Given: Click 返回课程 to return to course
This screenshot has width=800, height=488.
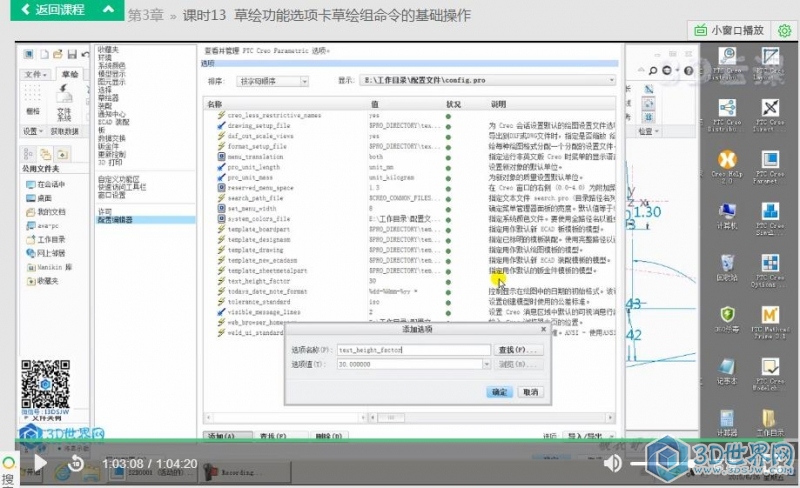Looking at the screenshot, I should coord(53,9).
